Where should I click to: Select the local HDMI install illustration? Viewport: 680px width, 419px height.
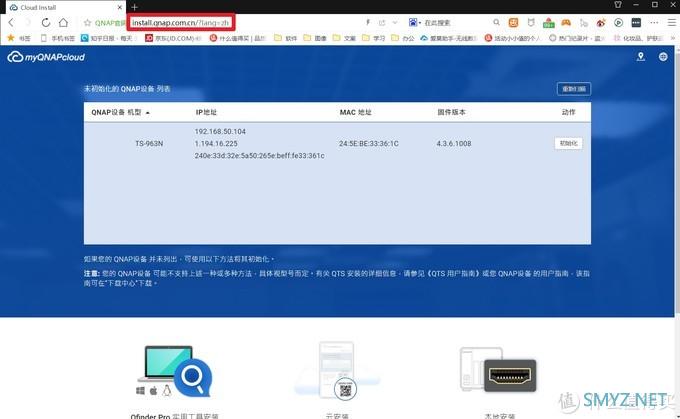tap(498, 369)
